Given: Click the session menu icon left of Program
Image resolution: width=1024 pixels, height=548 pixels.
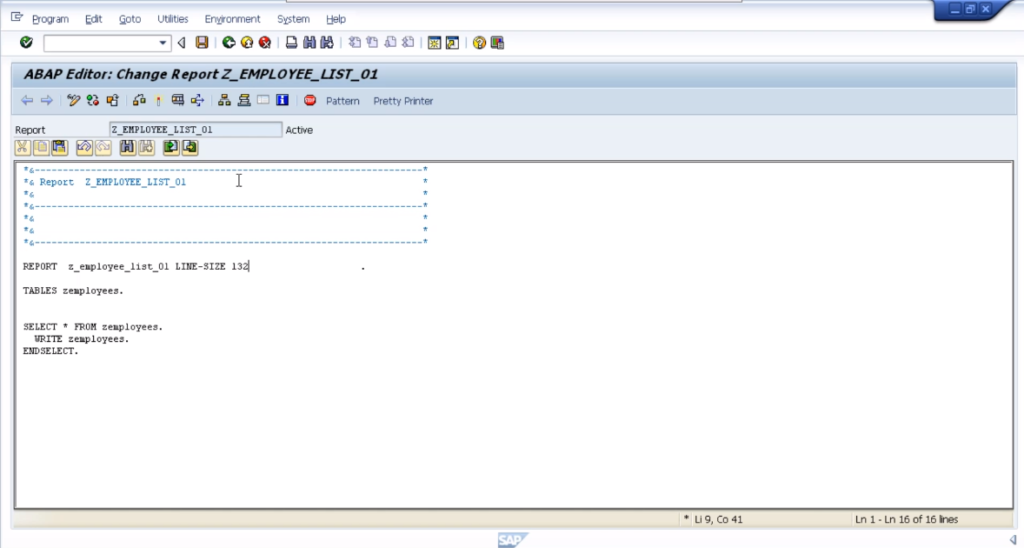Looking at the screenshot, I should click(x=16, y=18).
